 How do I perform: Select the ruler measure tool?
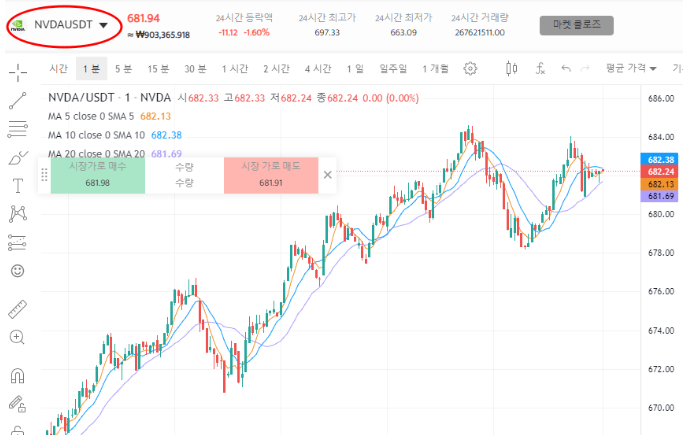[x=18, y=309]
